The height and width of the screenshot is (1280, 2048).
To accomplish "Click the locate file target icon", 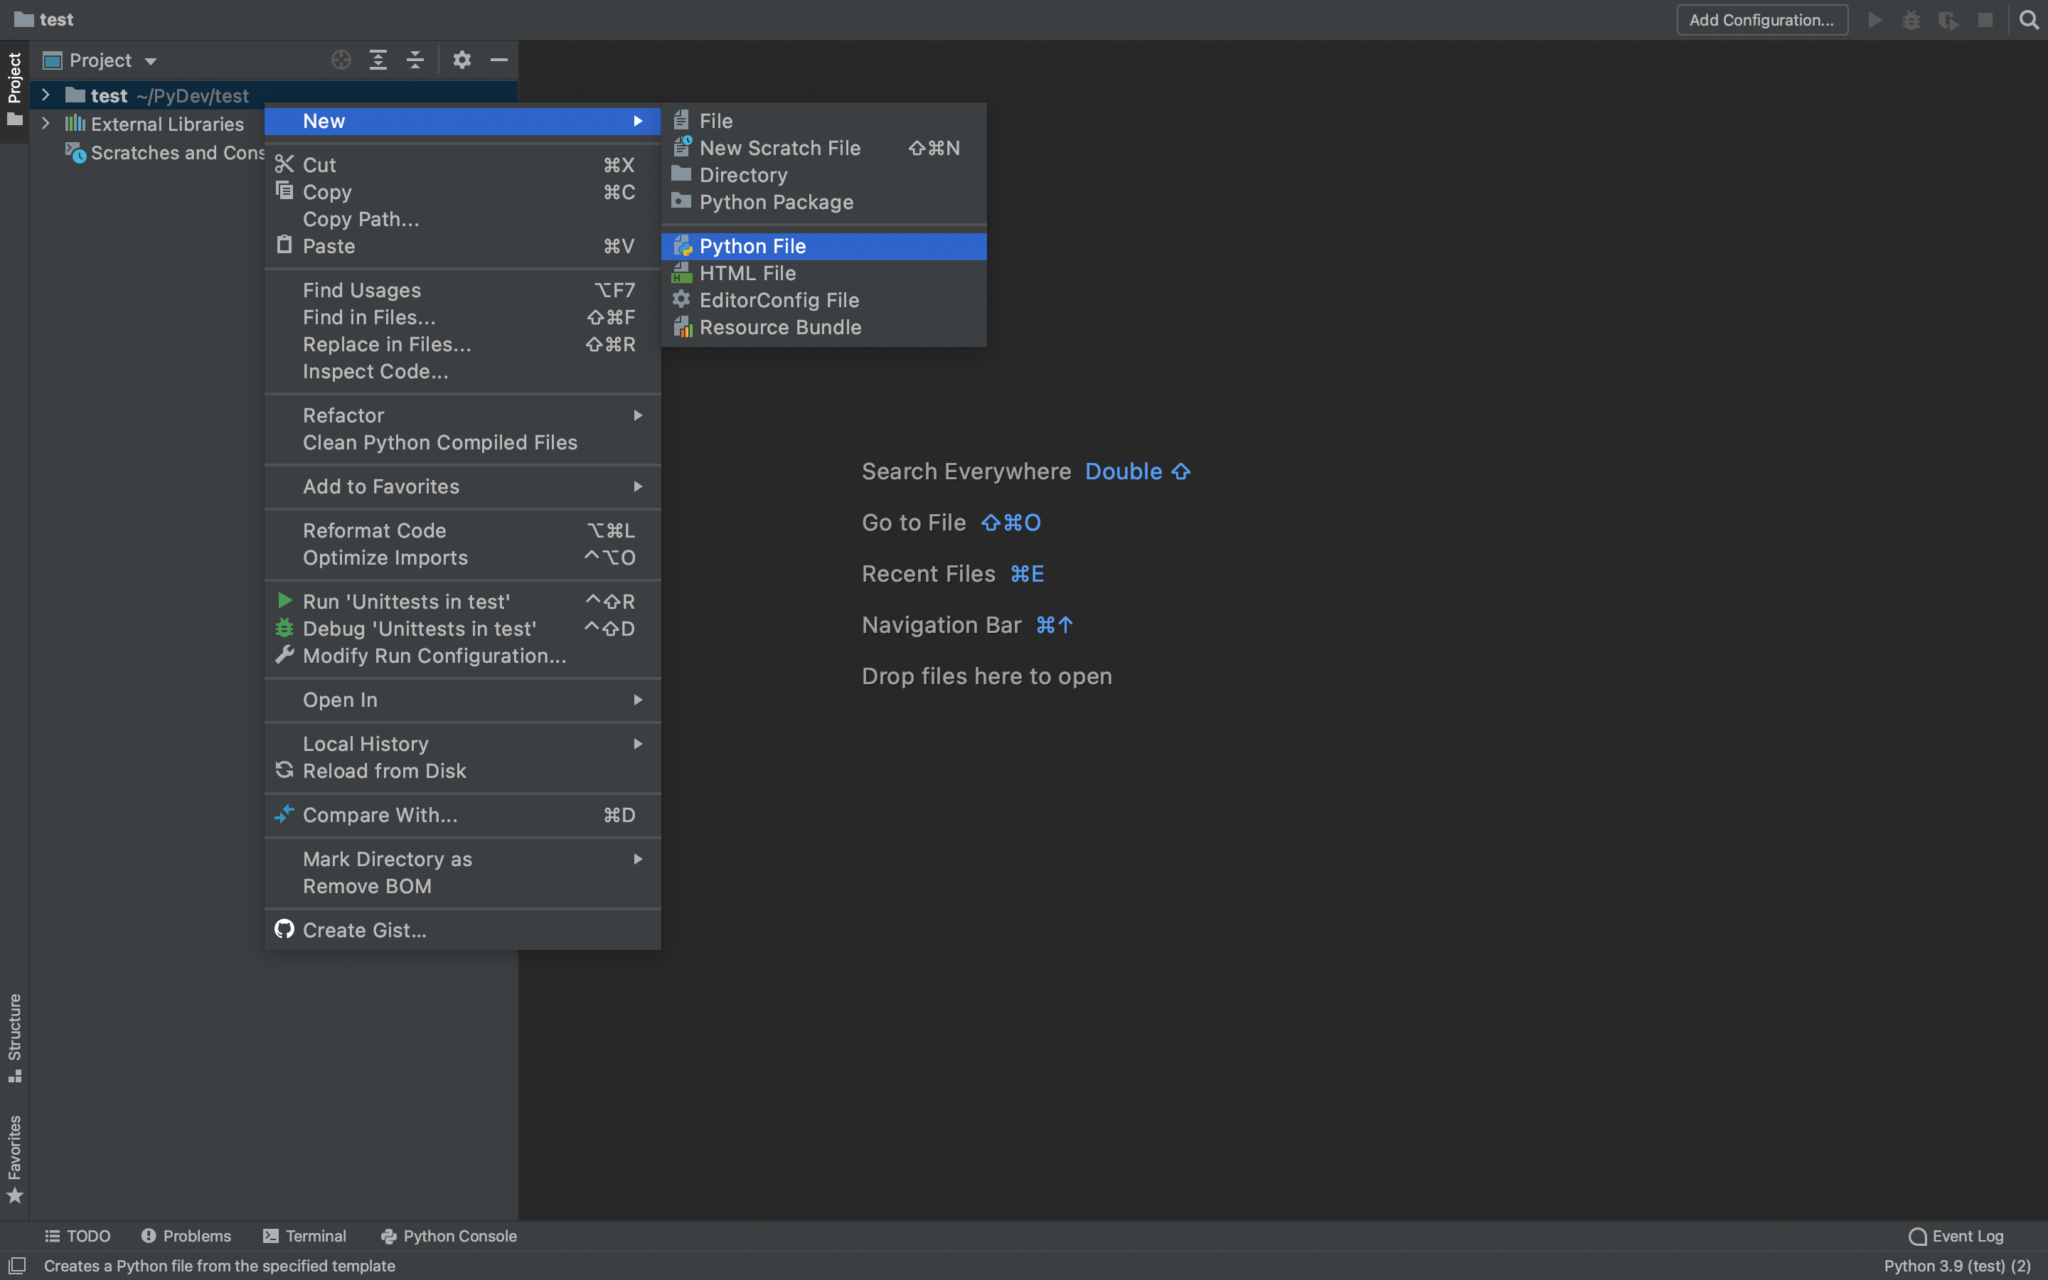I will [341, 60].
